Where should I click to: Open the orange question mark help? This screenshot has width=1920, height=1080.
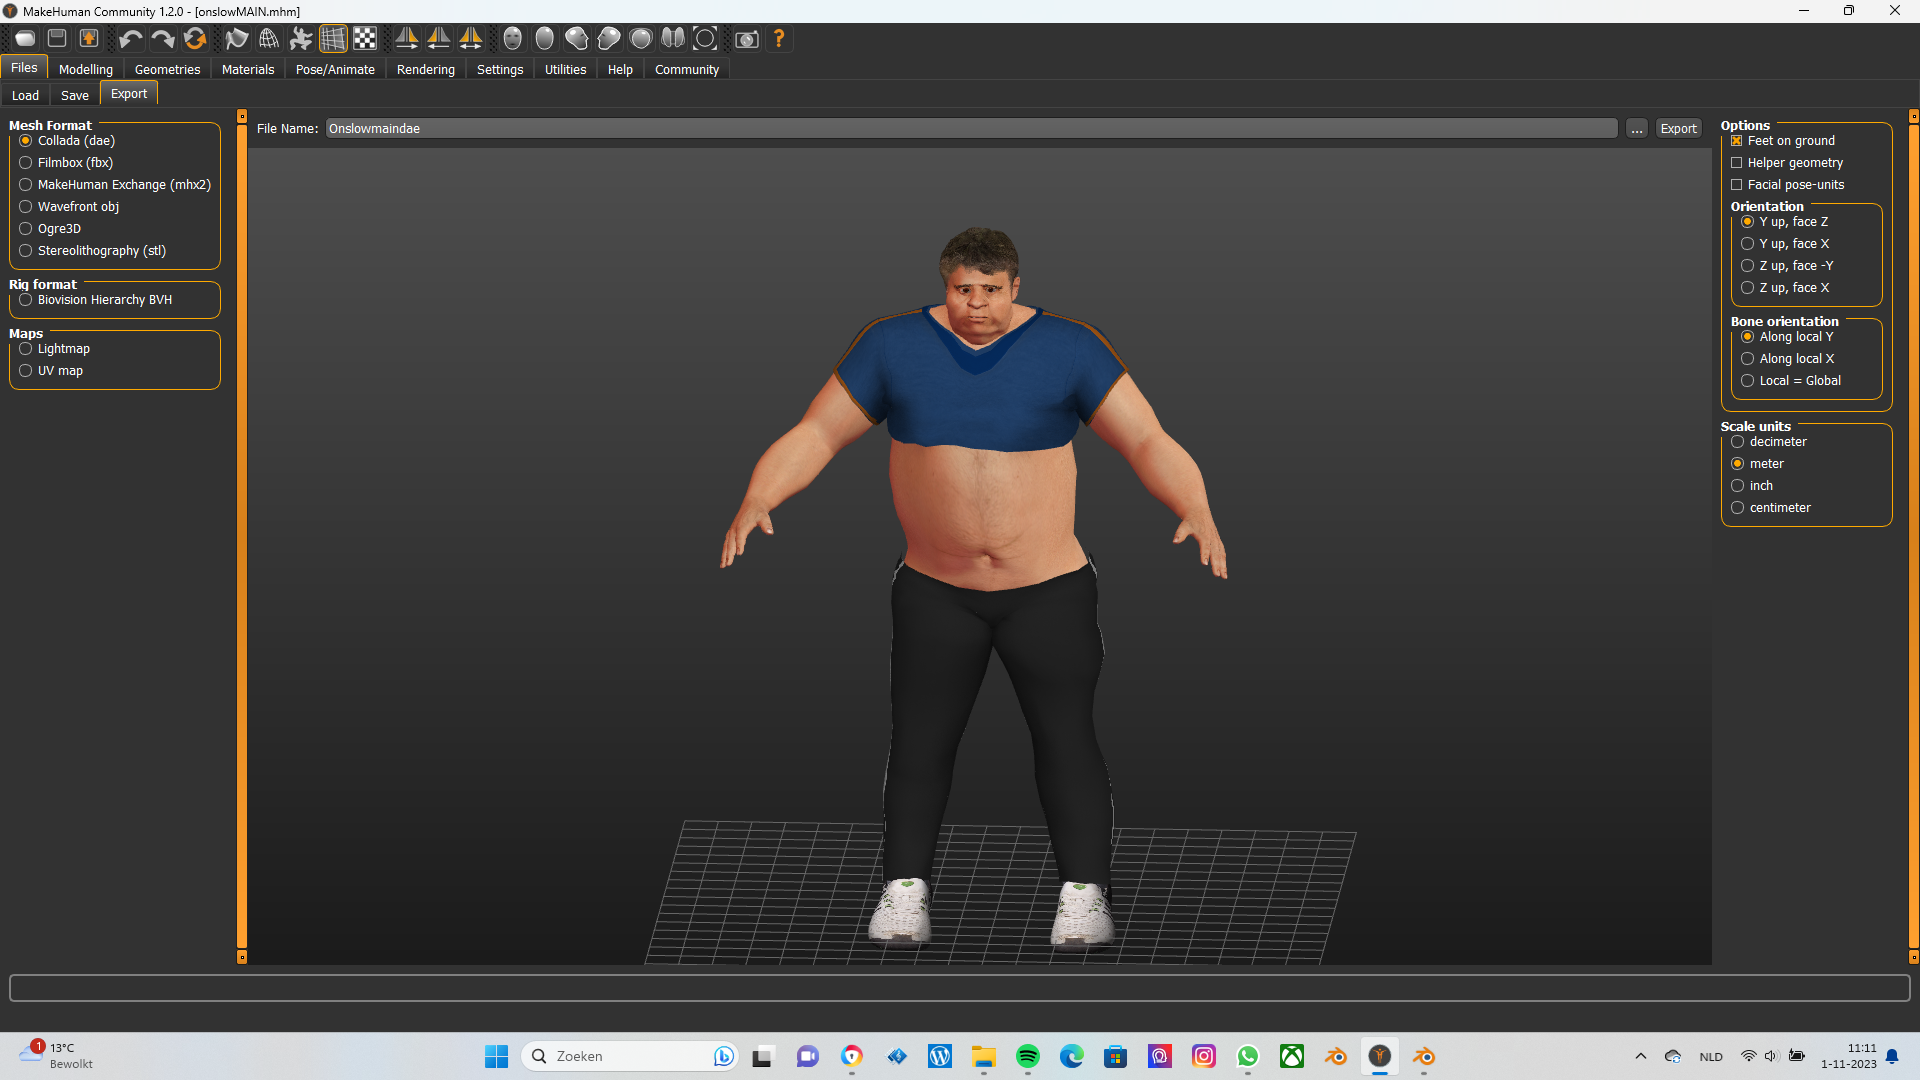click(779, 39)
